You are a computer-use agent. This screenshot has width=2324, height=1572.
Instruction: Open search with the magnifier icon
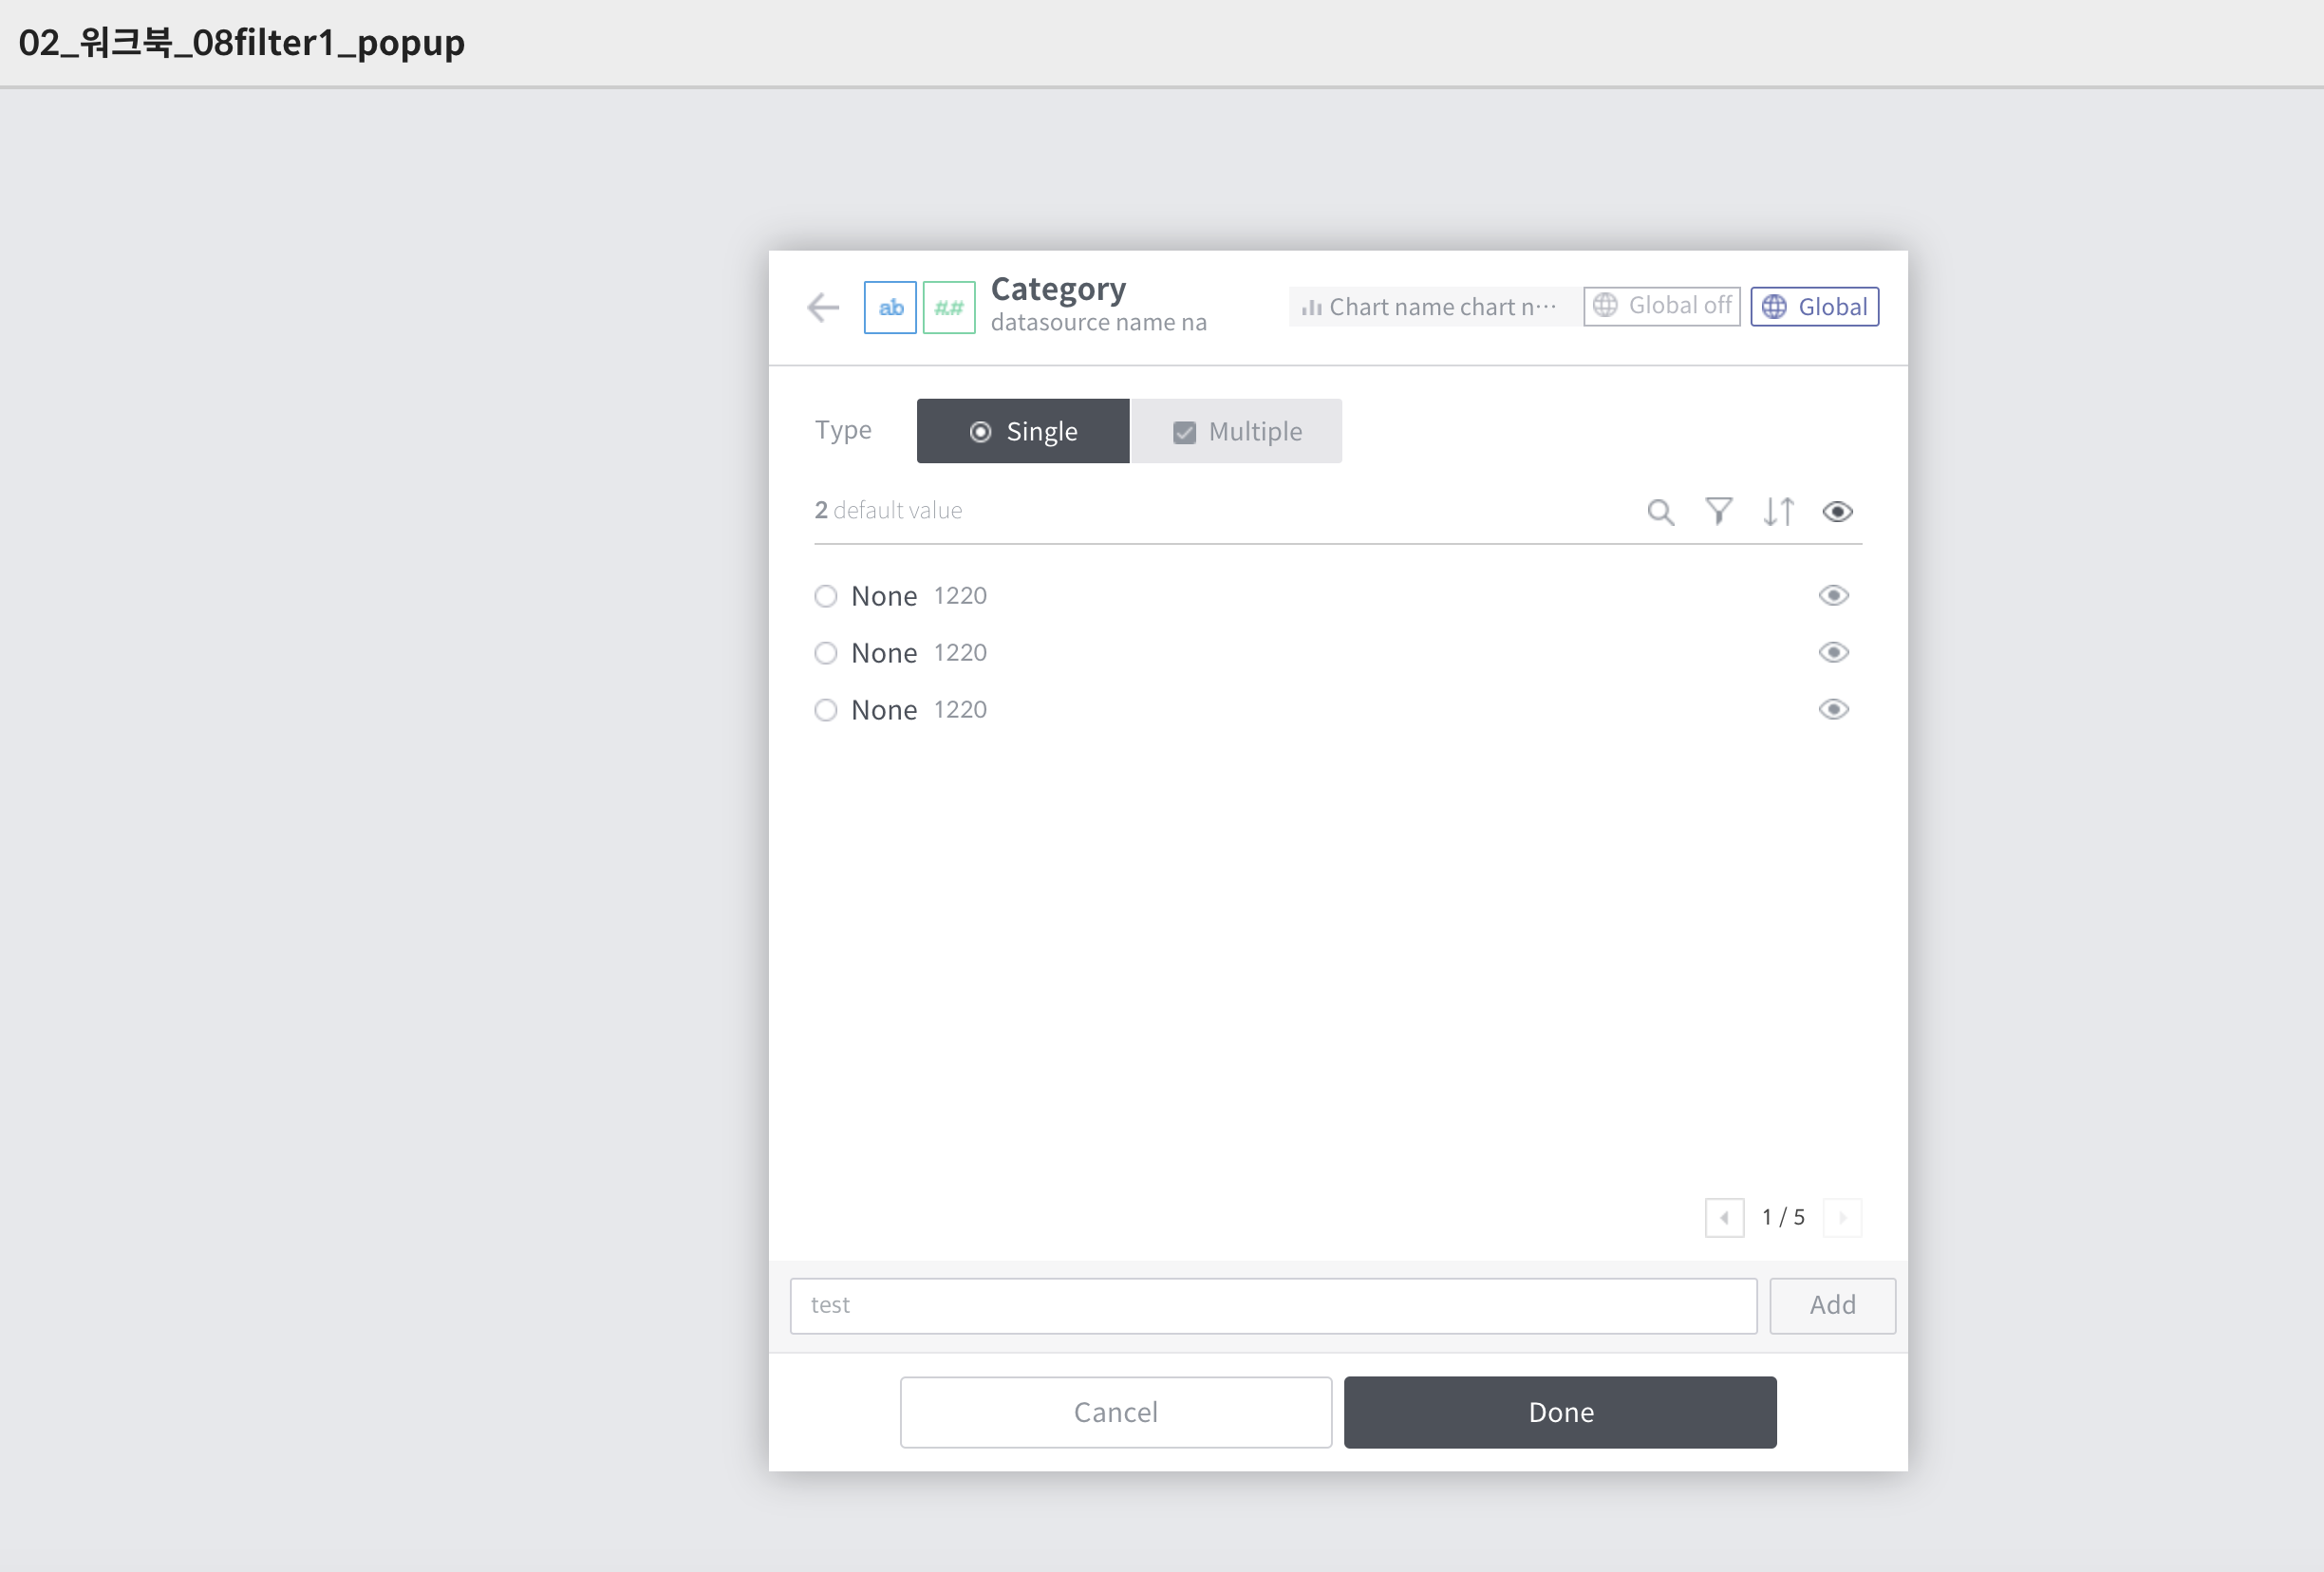(x=1660, y=512)
